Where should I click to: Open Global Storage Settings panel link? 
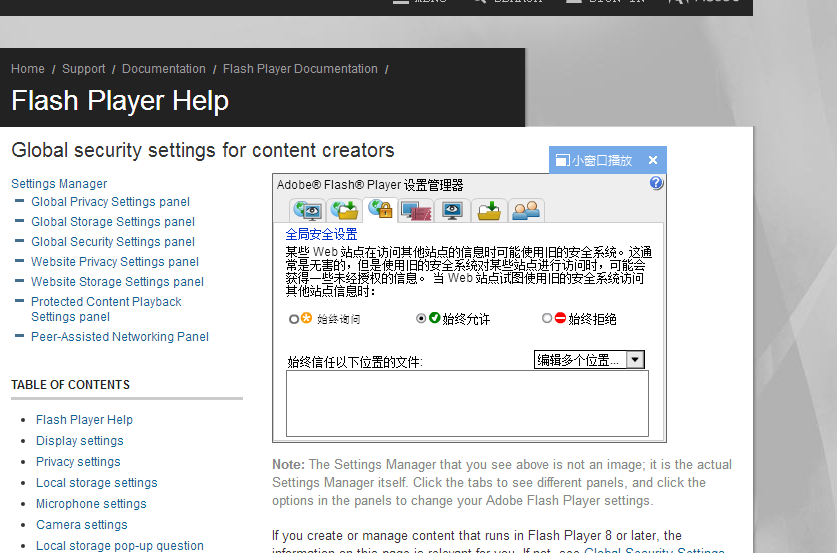click(113, 222)
